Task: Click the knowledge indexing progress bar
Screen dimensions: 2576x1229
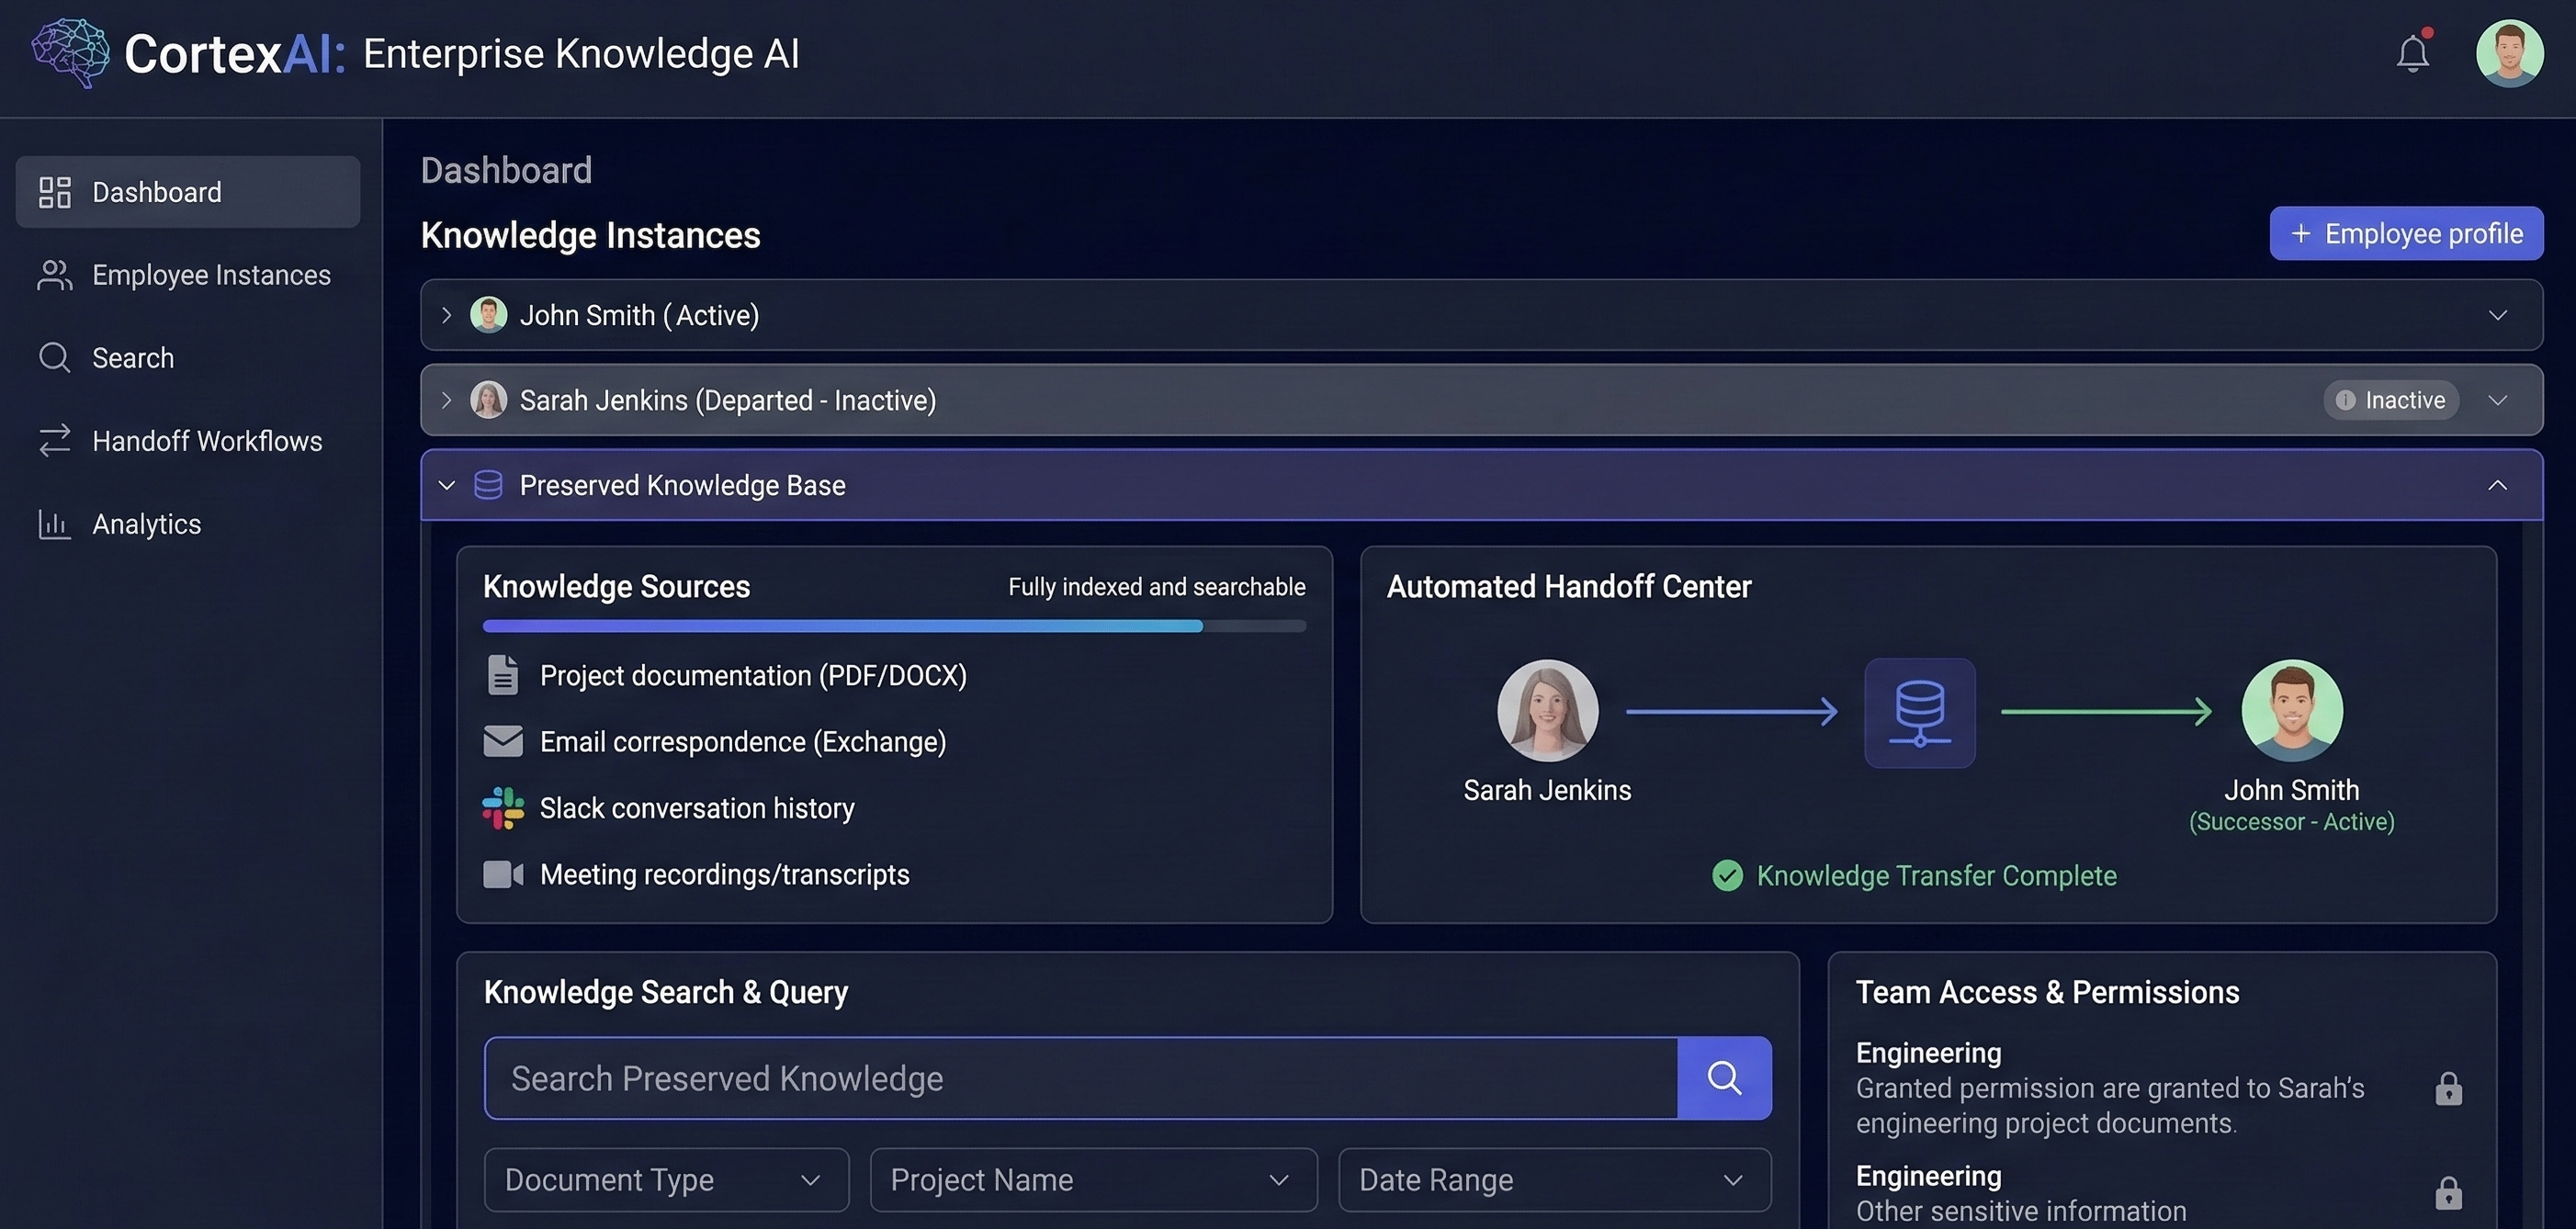Action: pos(893,625)
